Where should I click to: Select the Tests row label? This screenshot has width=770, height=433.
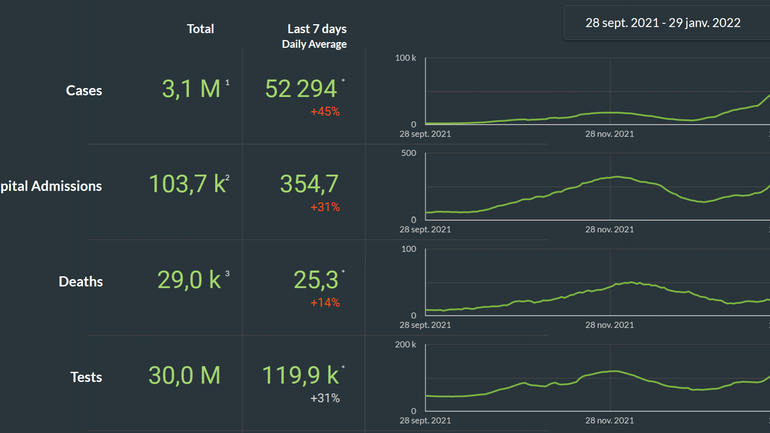tap(86, 377)
